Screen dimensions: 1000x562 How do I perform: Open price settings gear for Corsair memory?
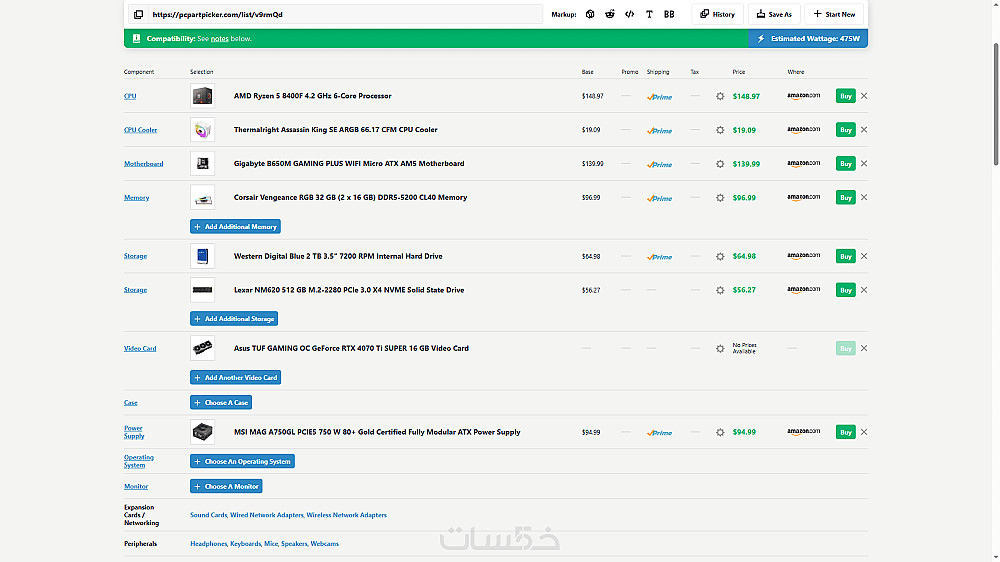pos(720,198)
